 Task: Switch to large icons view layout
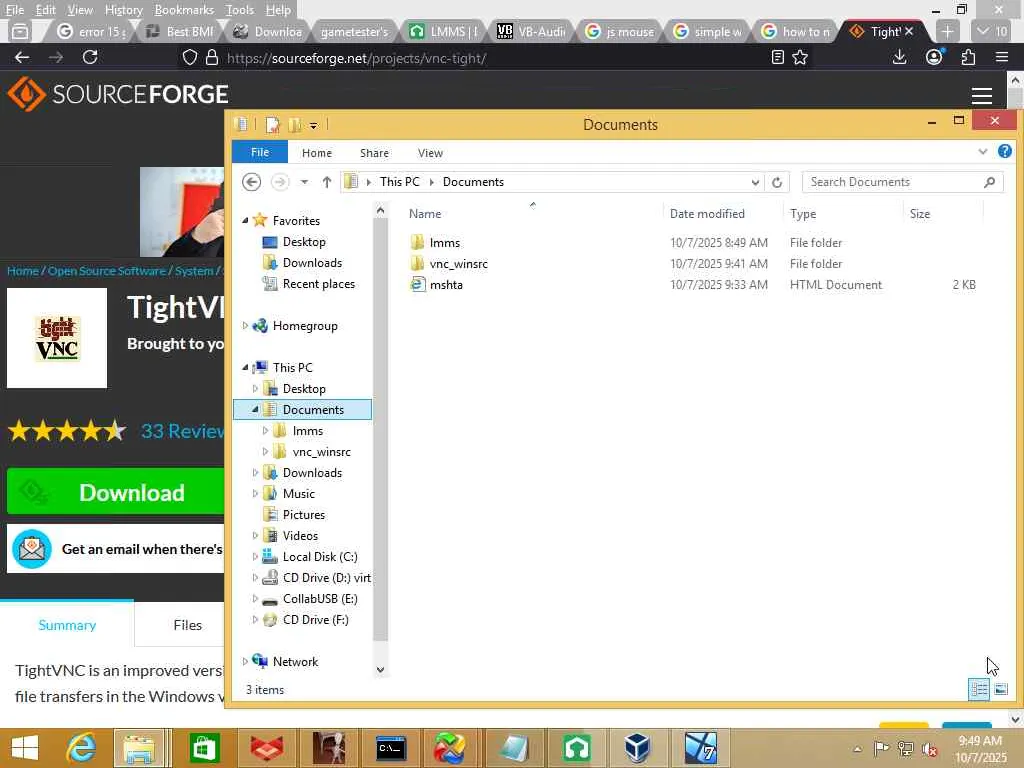(1000, 689)
